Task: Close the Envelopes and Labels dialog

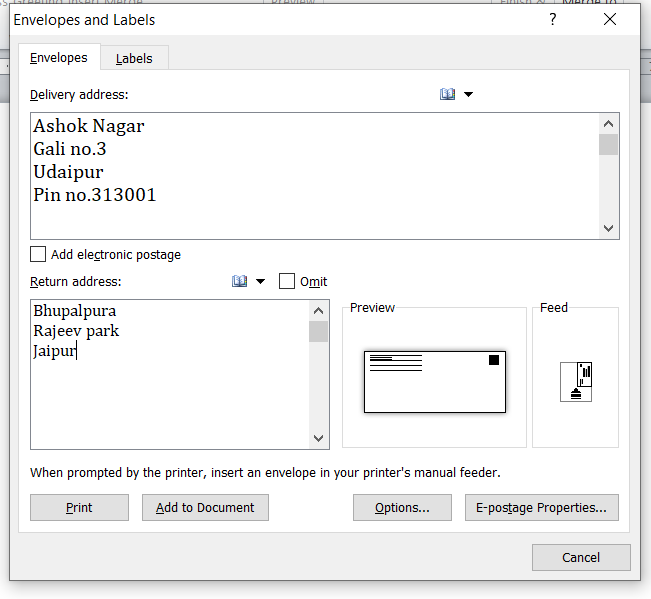Action: (610, 20)
